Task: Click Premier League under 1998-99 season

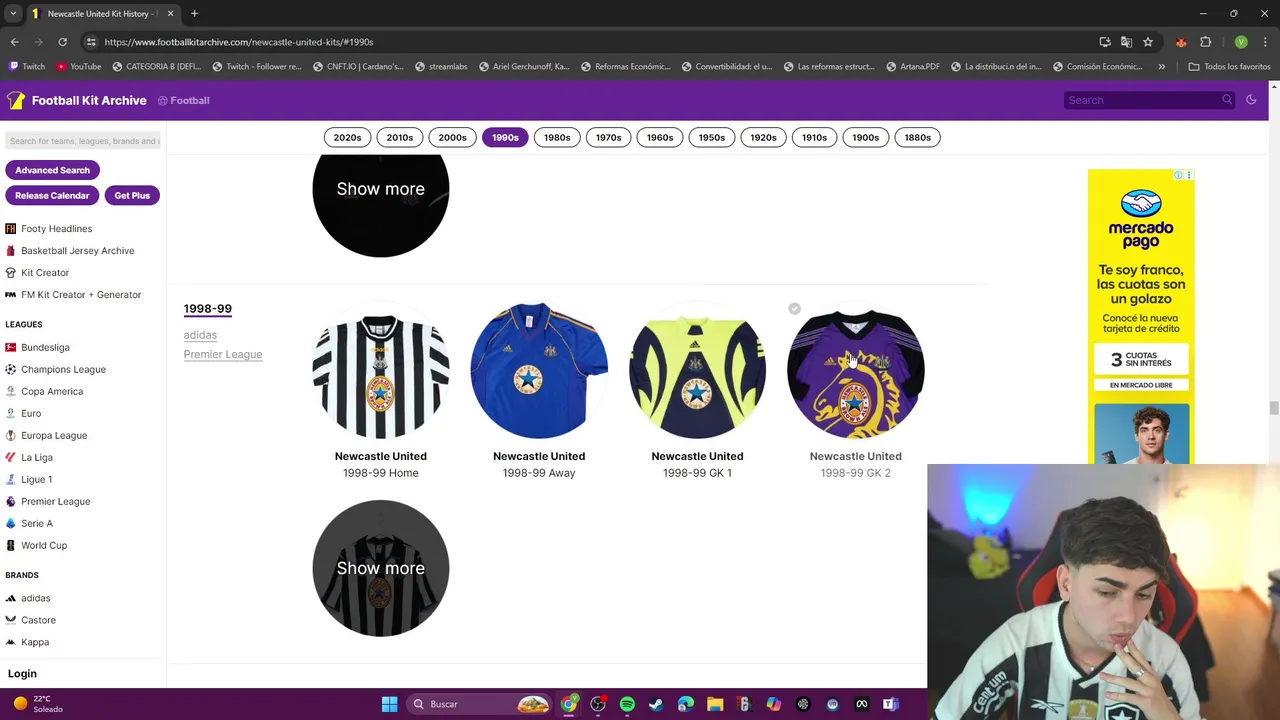Action: [223, 354]
